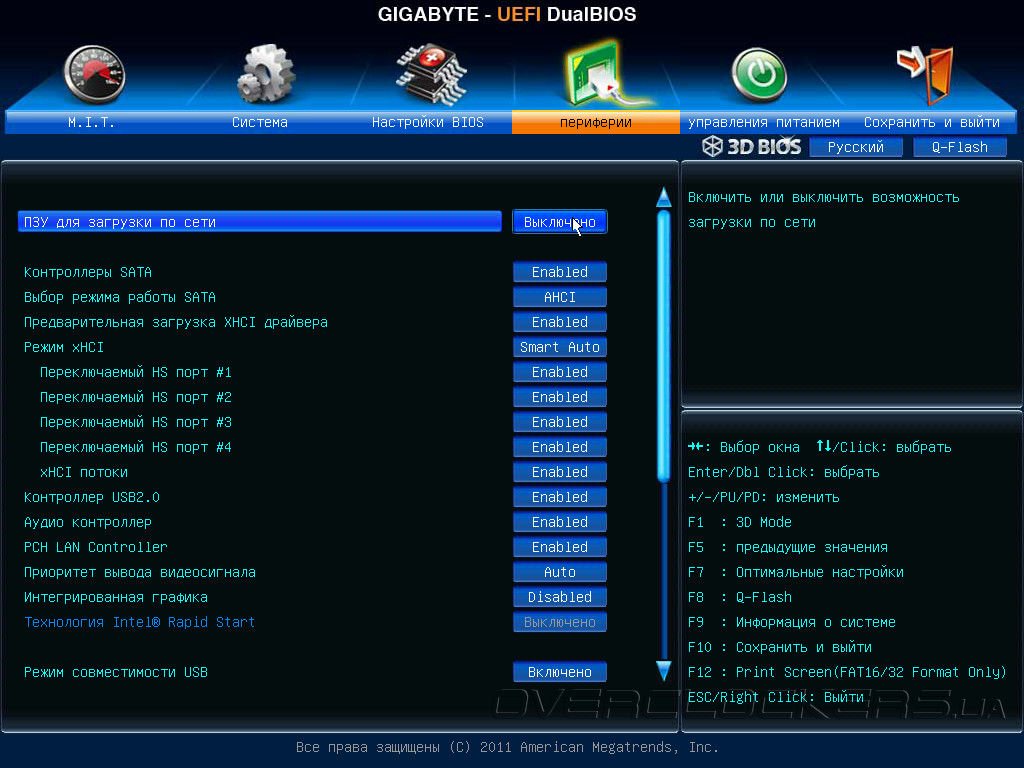Image resolution: width=1024 pixels, height=768 pixels.
Task: Open the управления питанием tab
Action: [763, 122]
